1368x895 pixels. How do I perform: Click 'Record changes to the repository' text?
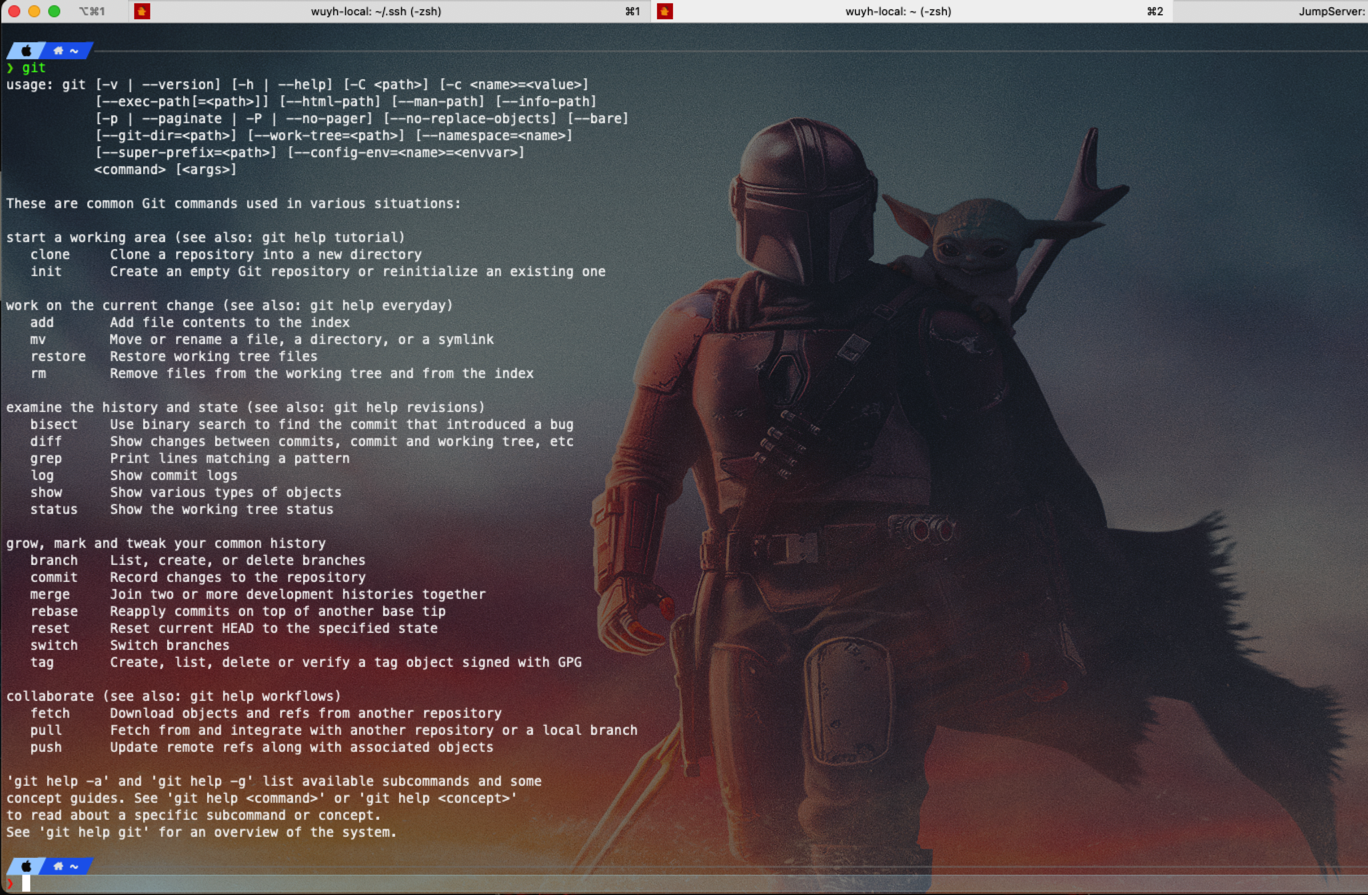(x=238, y=578)
